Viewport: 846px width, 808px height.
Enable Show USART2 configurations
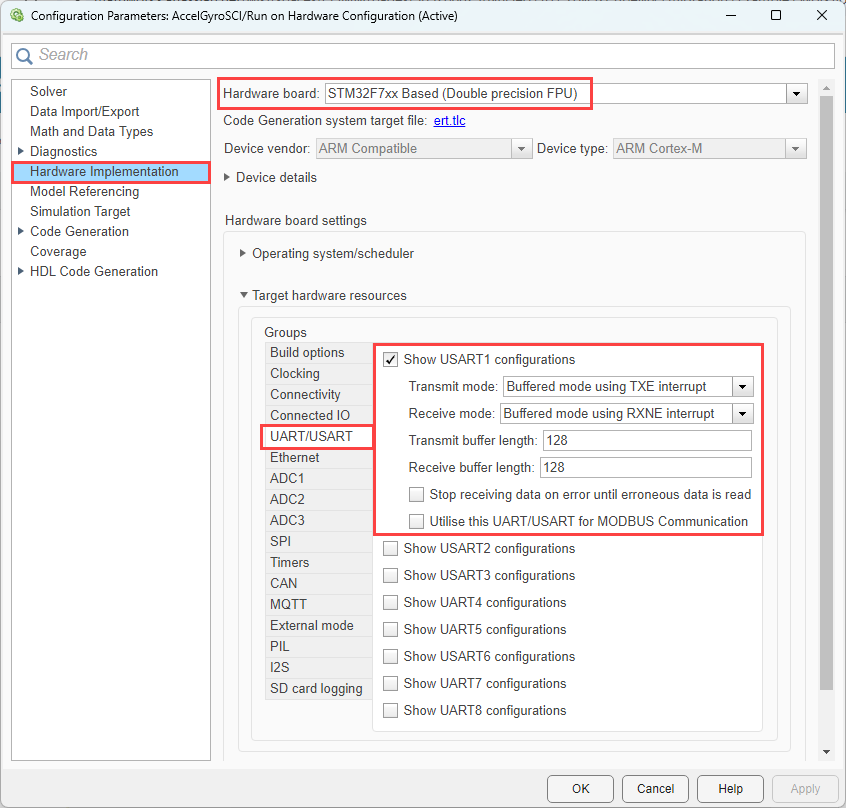(x=390, y=548)
